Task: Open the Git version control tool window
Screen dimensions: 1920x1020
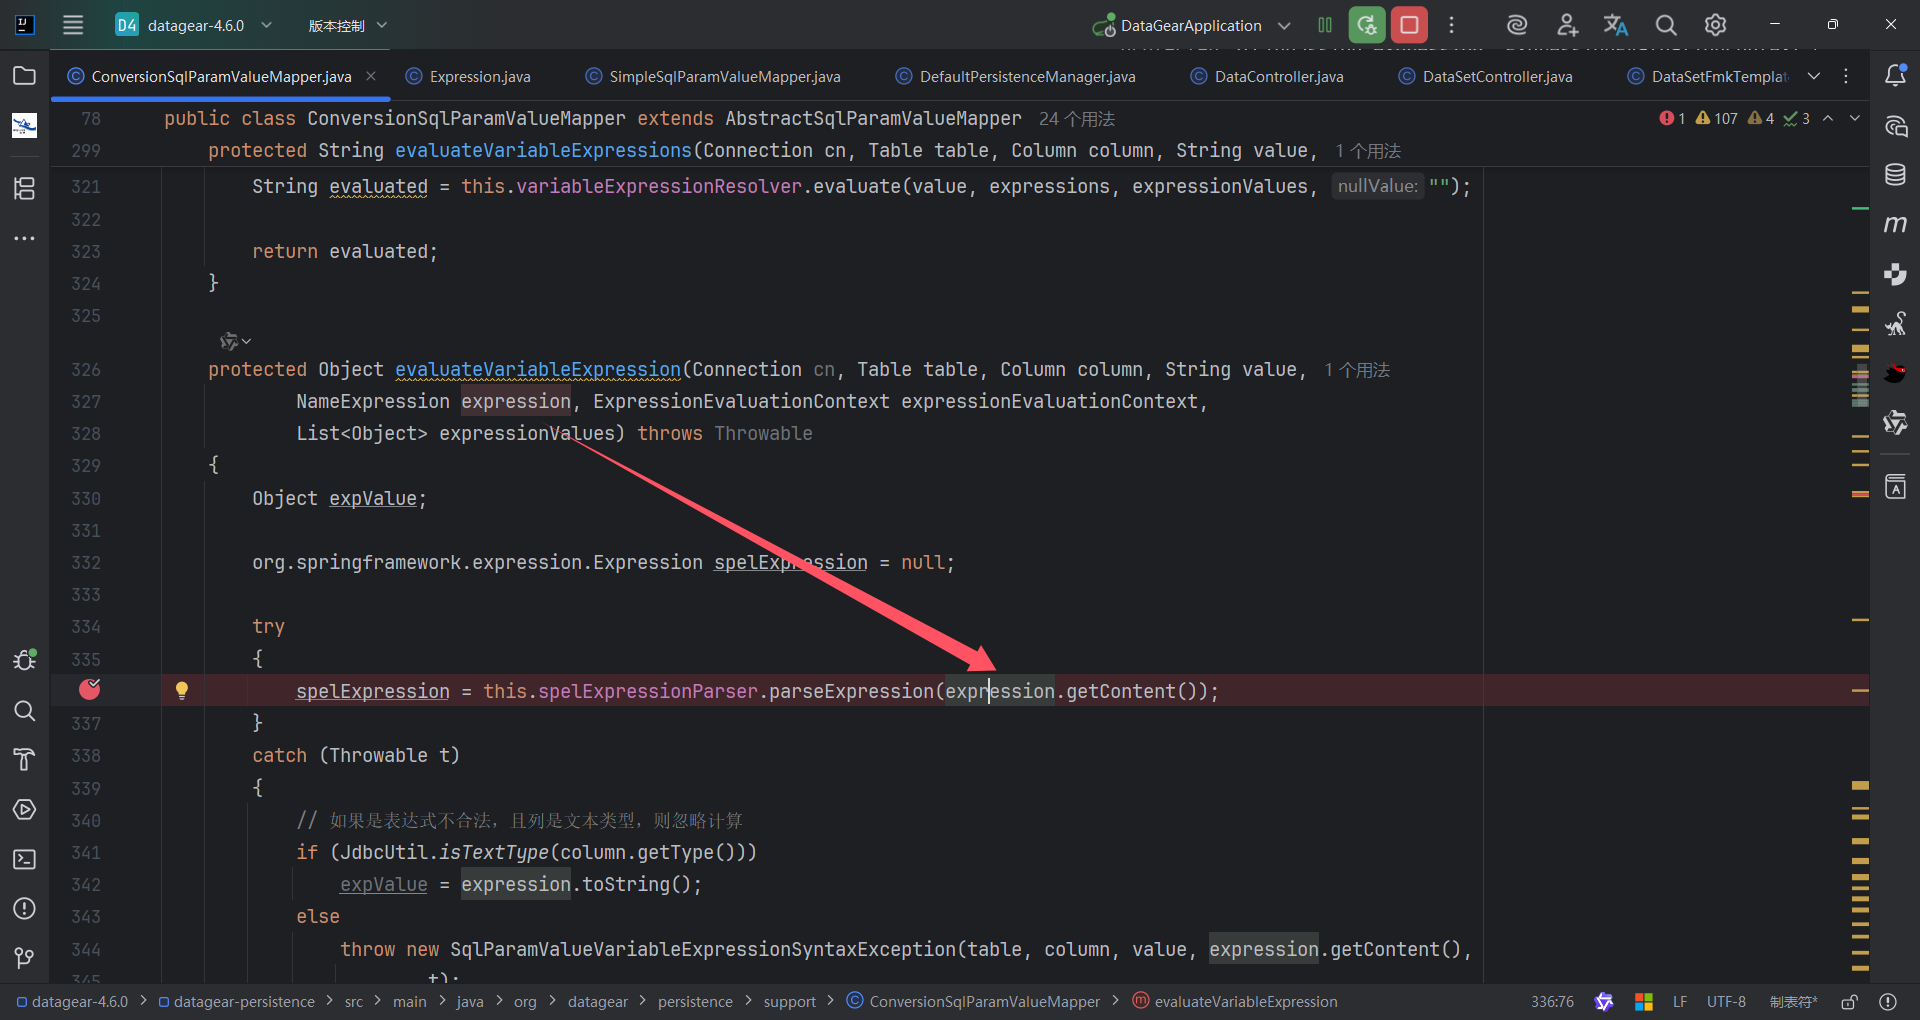Action: (x=24, y=958)
